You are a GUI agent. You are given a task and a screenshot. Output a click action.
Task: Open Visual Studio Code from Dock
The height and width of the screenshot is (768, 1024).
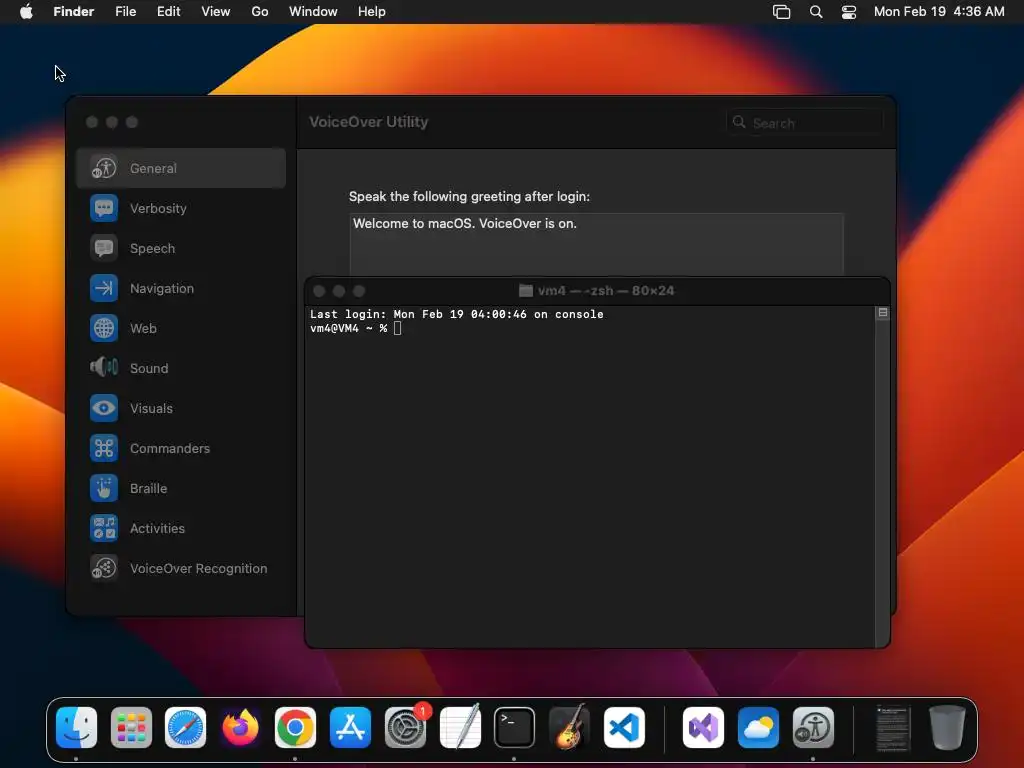[x=624, y=728]
